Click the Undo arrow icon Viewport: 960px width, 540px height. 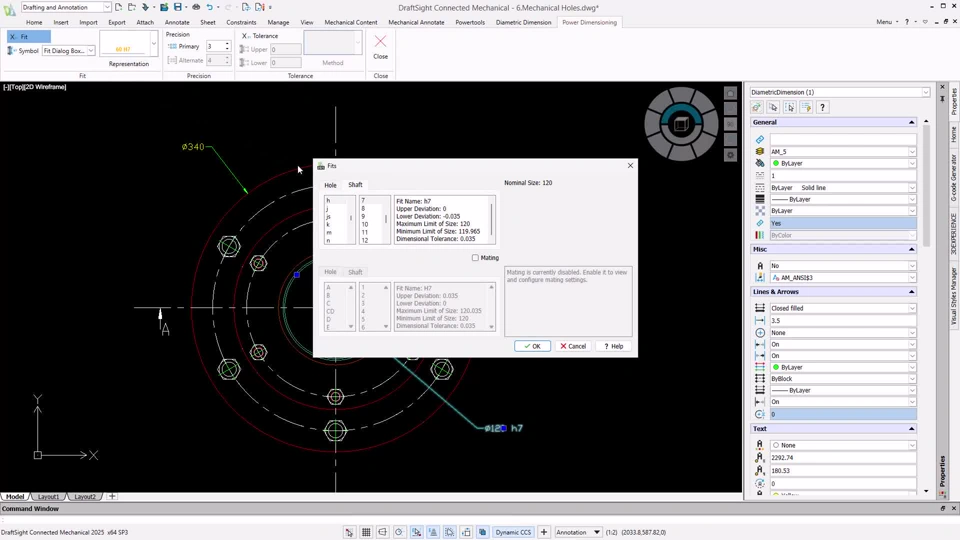(209, 7)
